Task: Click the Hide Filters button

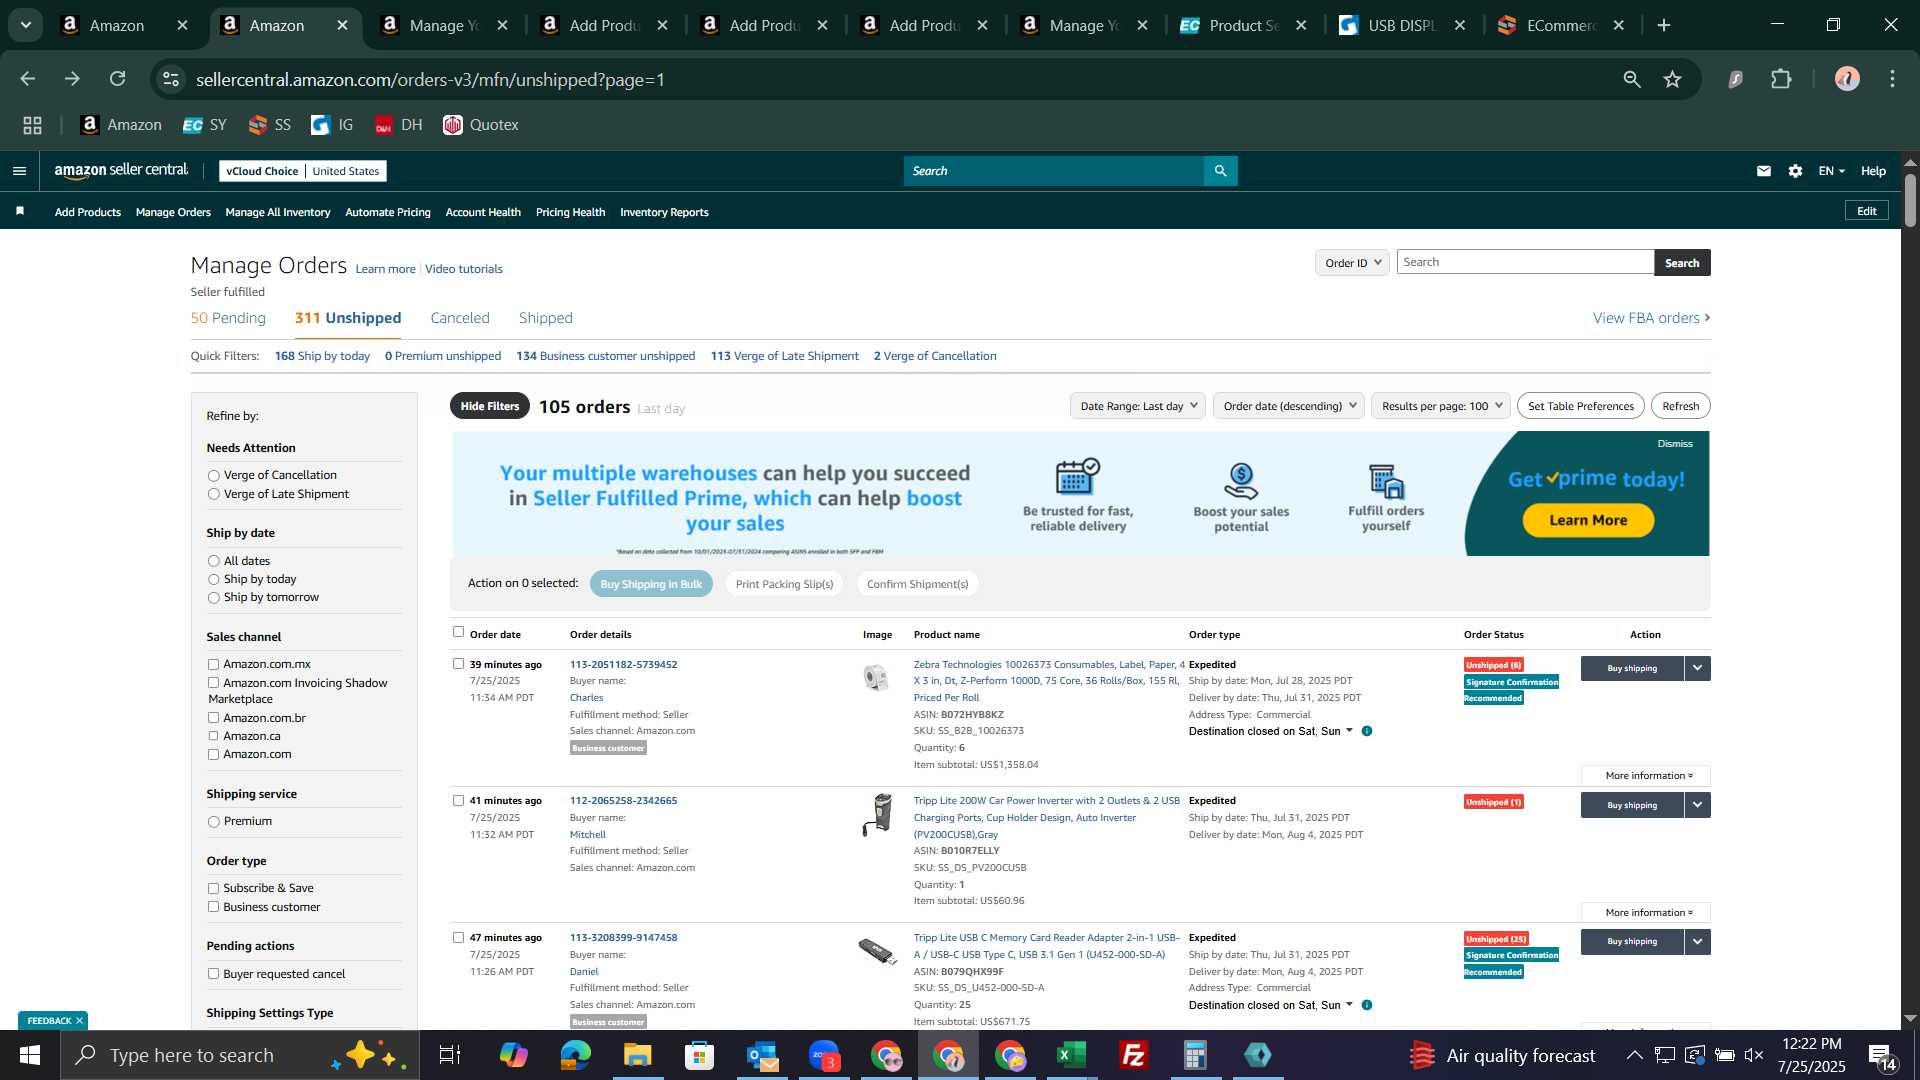Action: 490,406
